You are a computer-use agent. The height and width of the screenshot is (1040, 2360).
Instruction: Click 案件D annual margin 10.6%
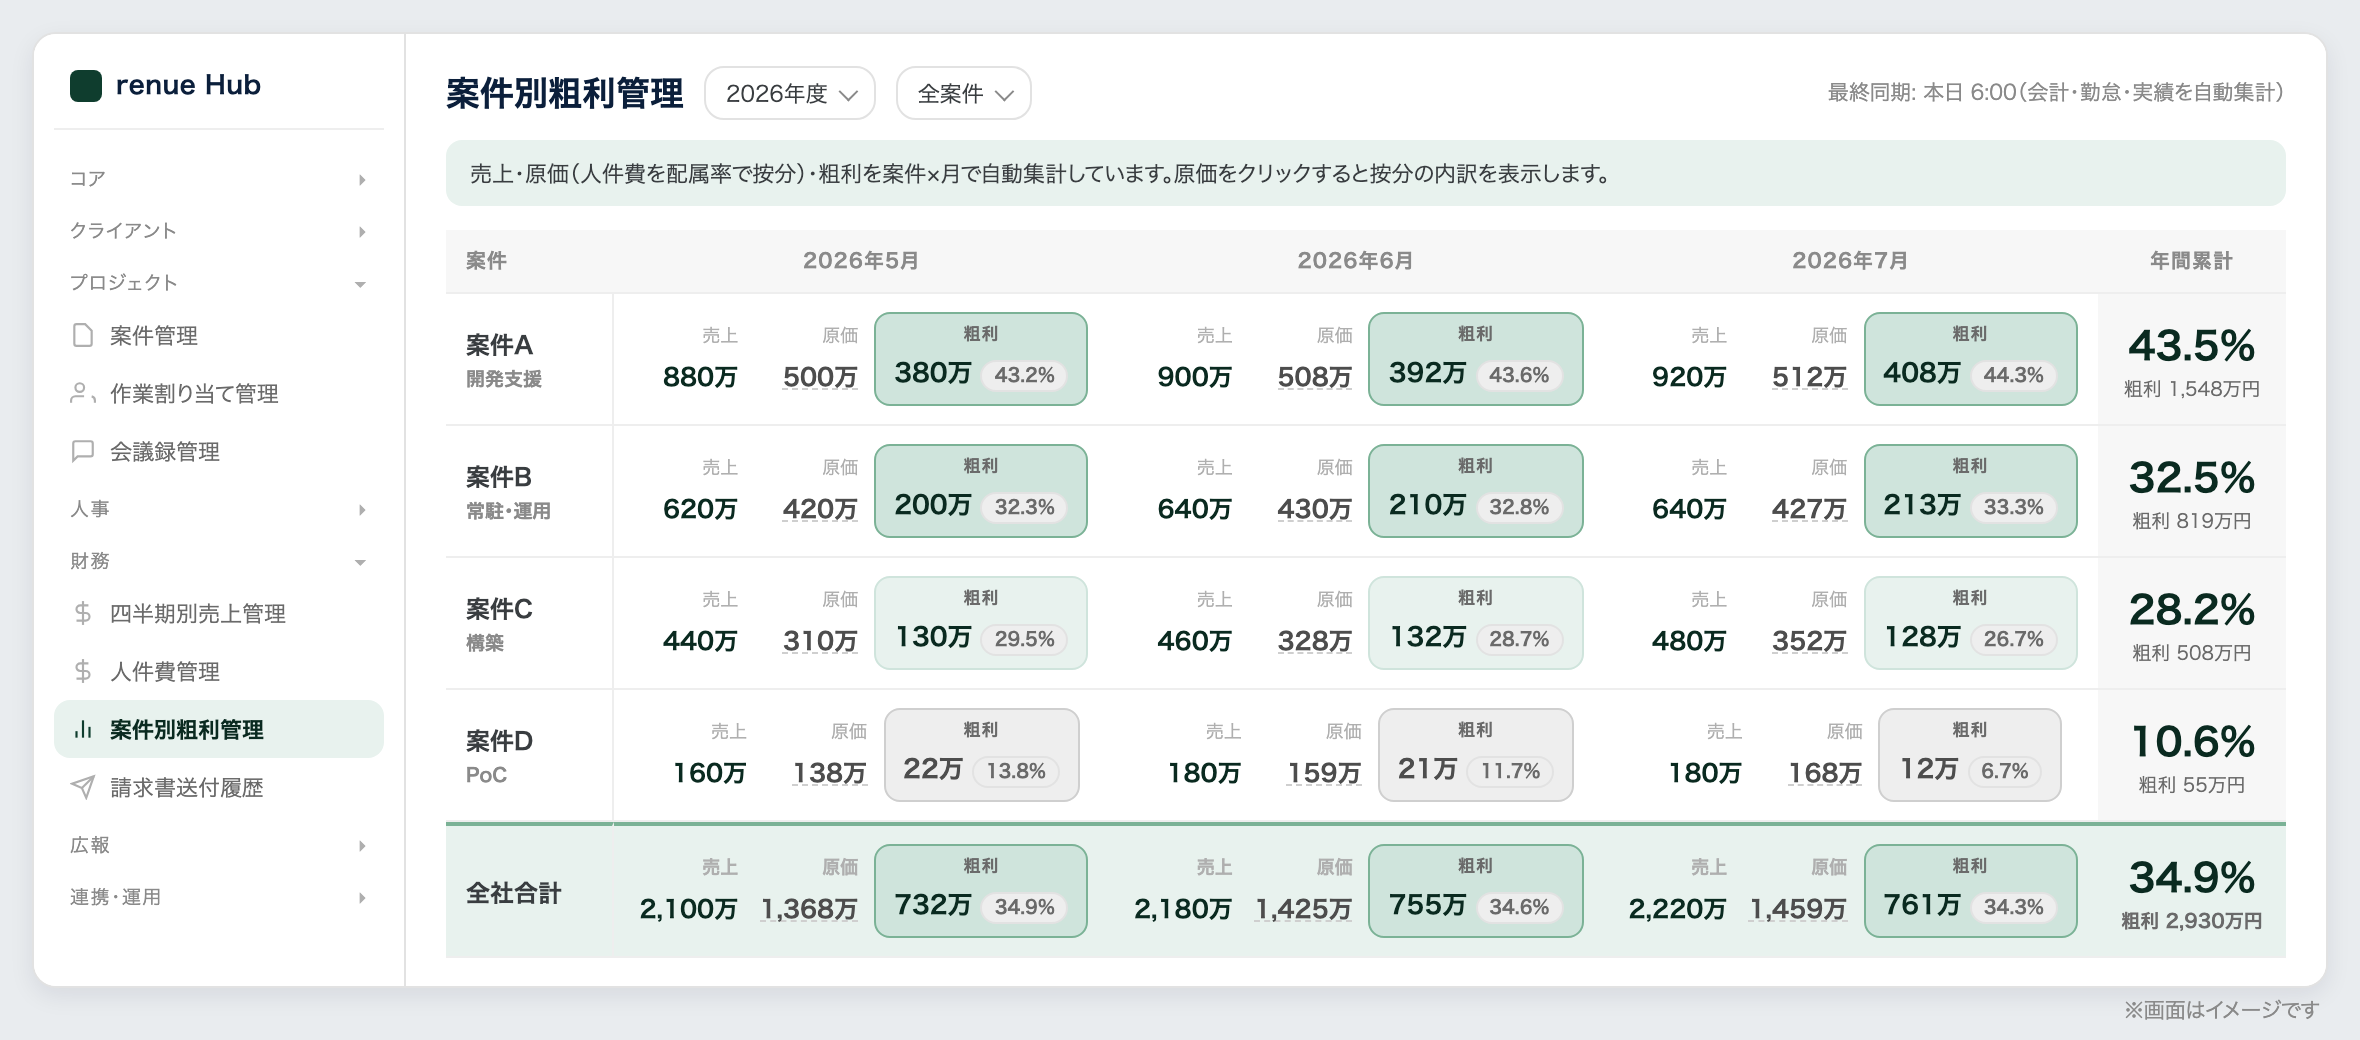pyautogui.click(x=2191, y=742)
